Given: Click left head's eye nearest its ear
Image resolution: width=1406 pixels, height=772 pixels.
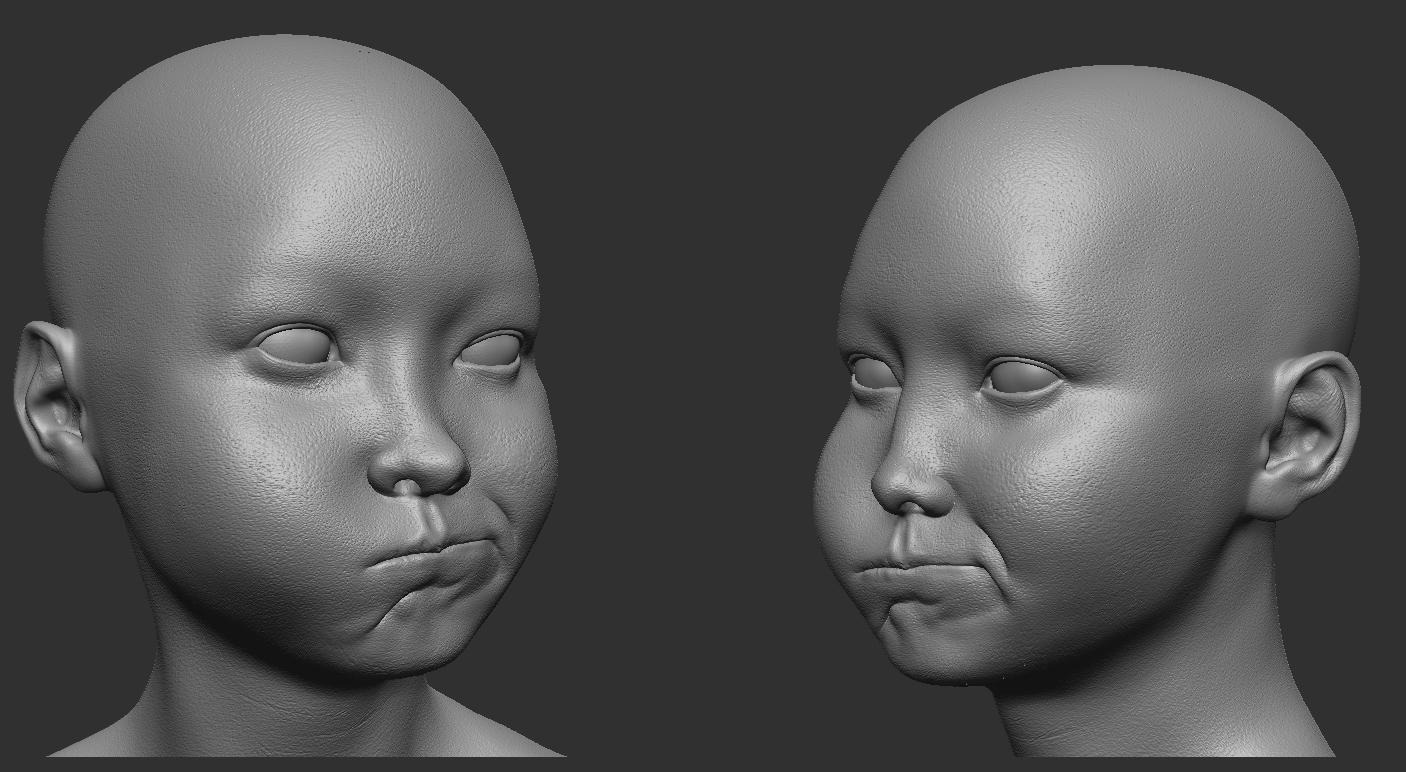Looking at the screenshot, I should pyautogui.click(x=297, y=346).
